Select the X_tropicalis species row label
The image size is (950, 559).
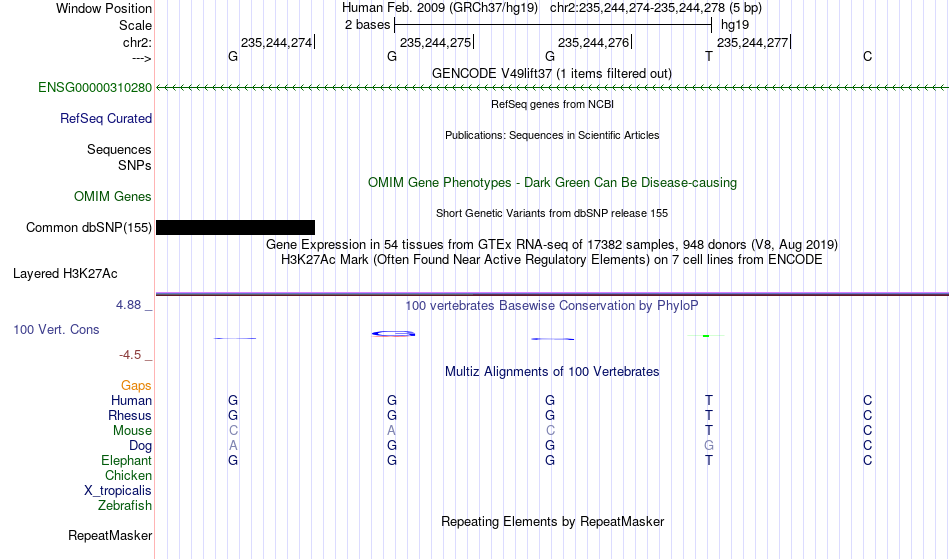118,491
